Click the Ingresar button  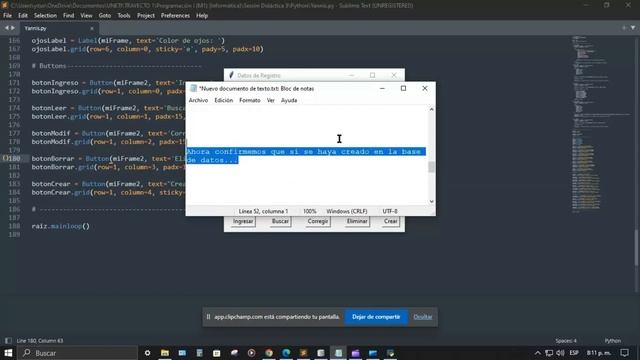click(x=243, y=221)
